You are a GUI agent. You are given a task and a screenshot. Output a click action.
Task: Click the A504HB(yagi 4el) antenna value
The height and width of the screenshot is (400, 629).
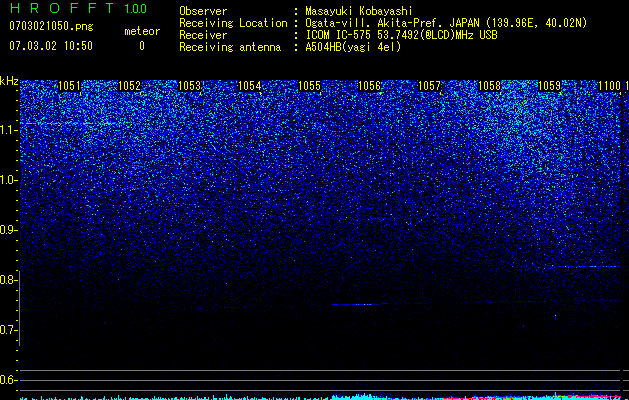point(353,47)
